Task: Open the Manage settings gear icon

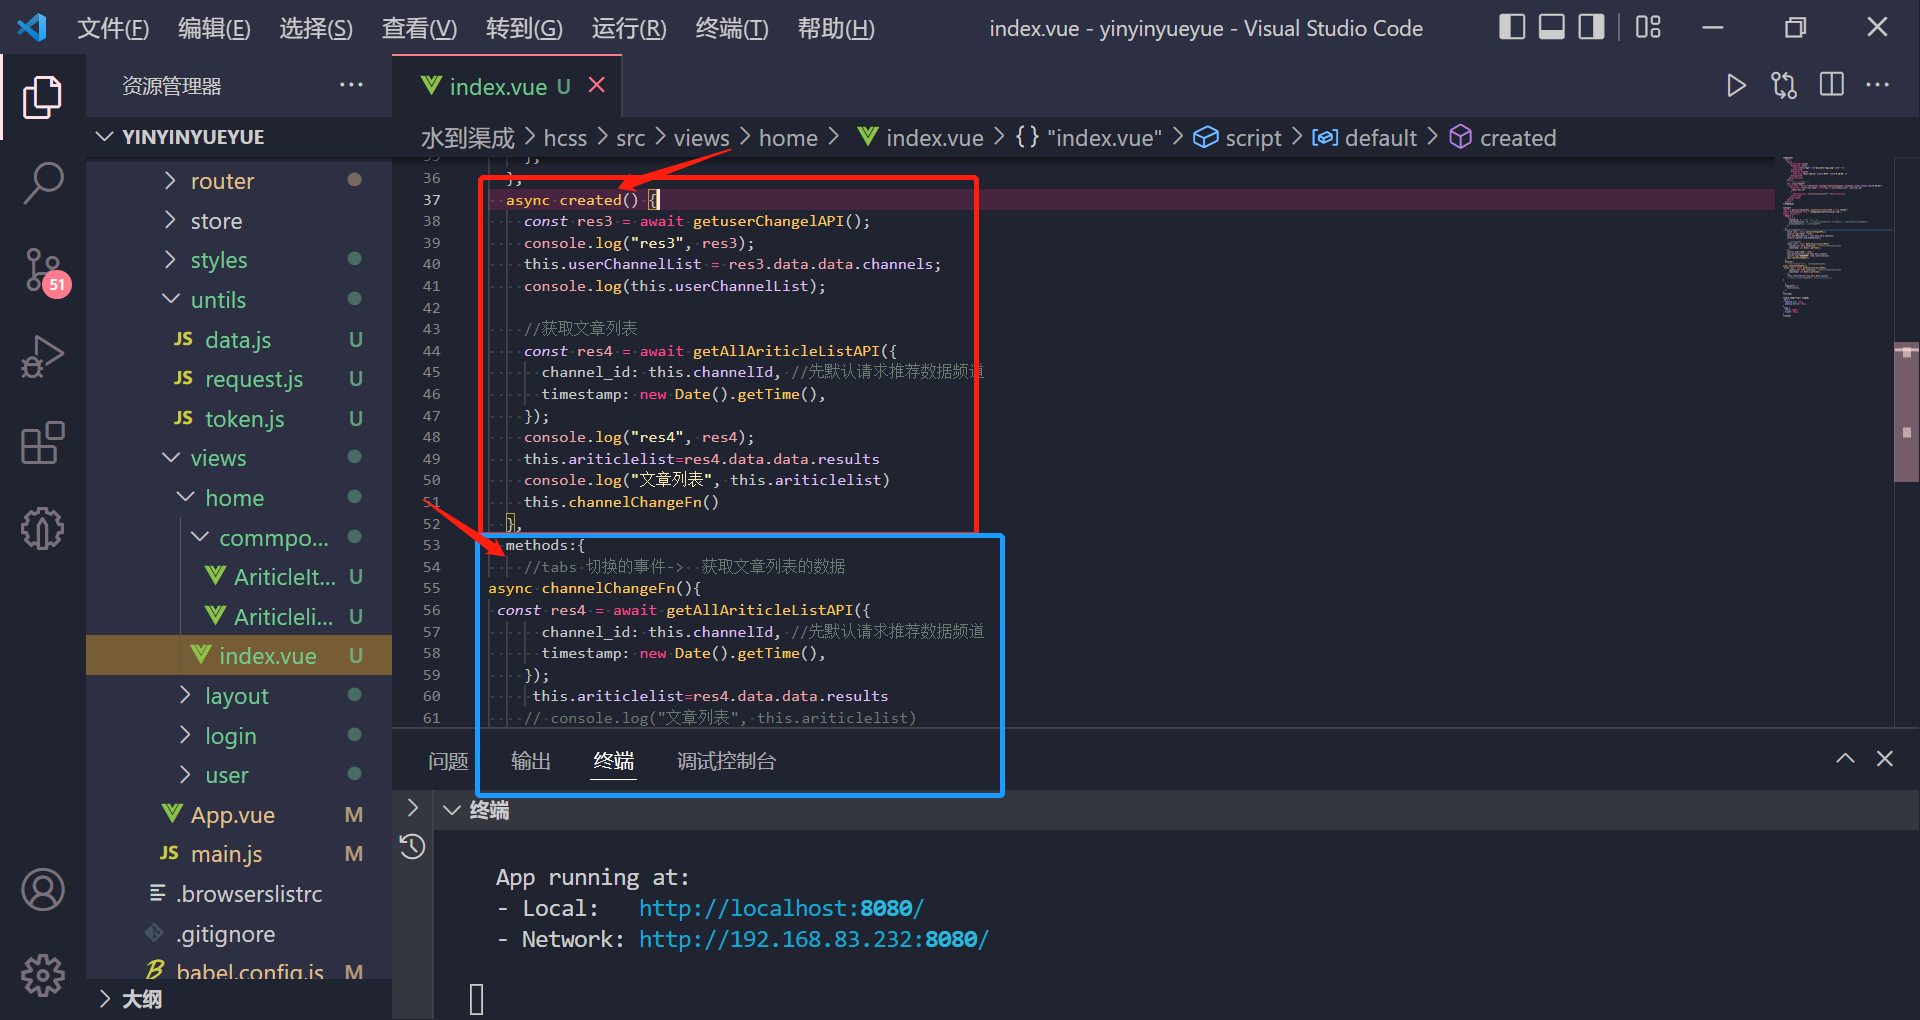Action: tap(43, 975)
